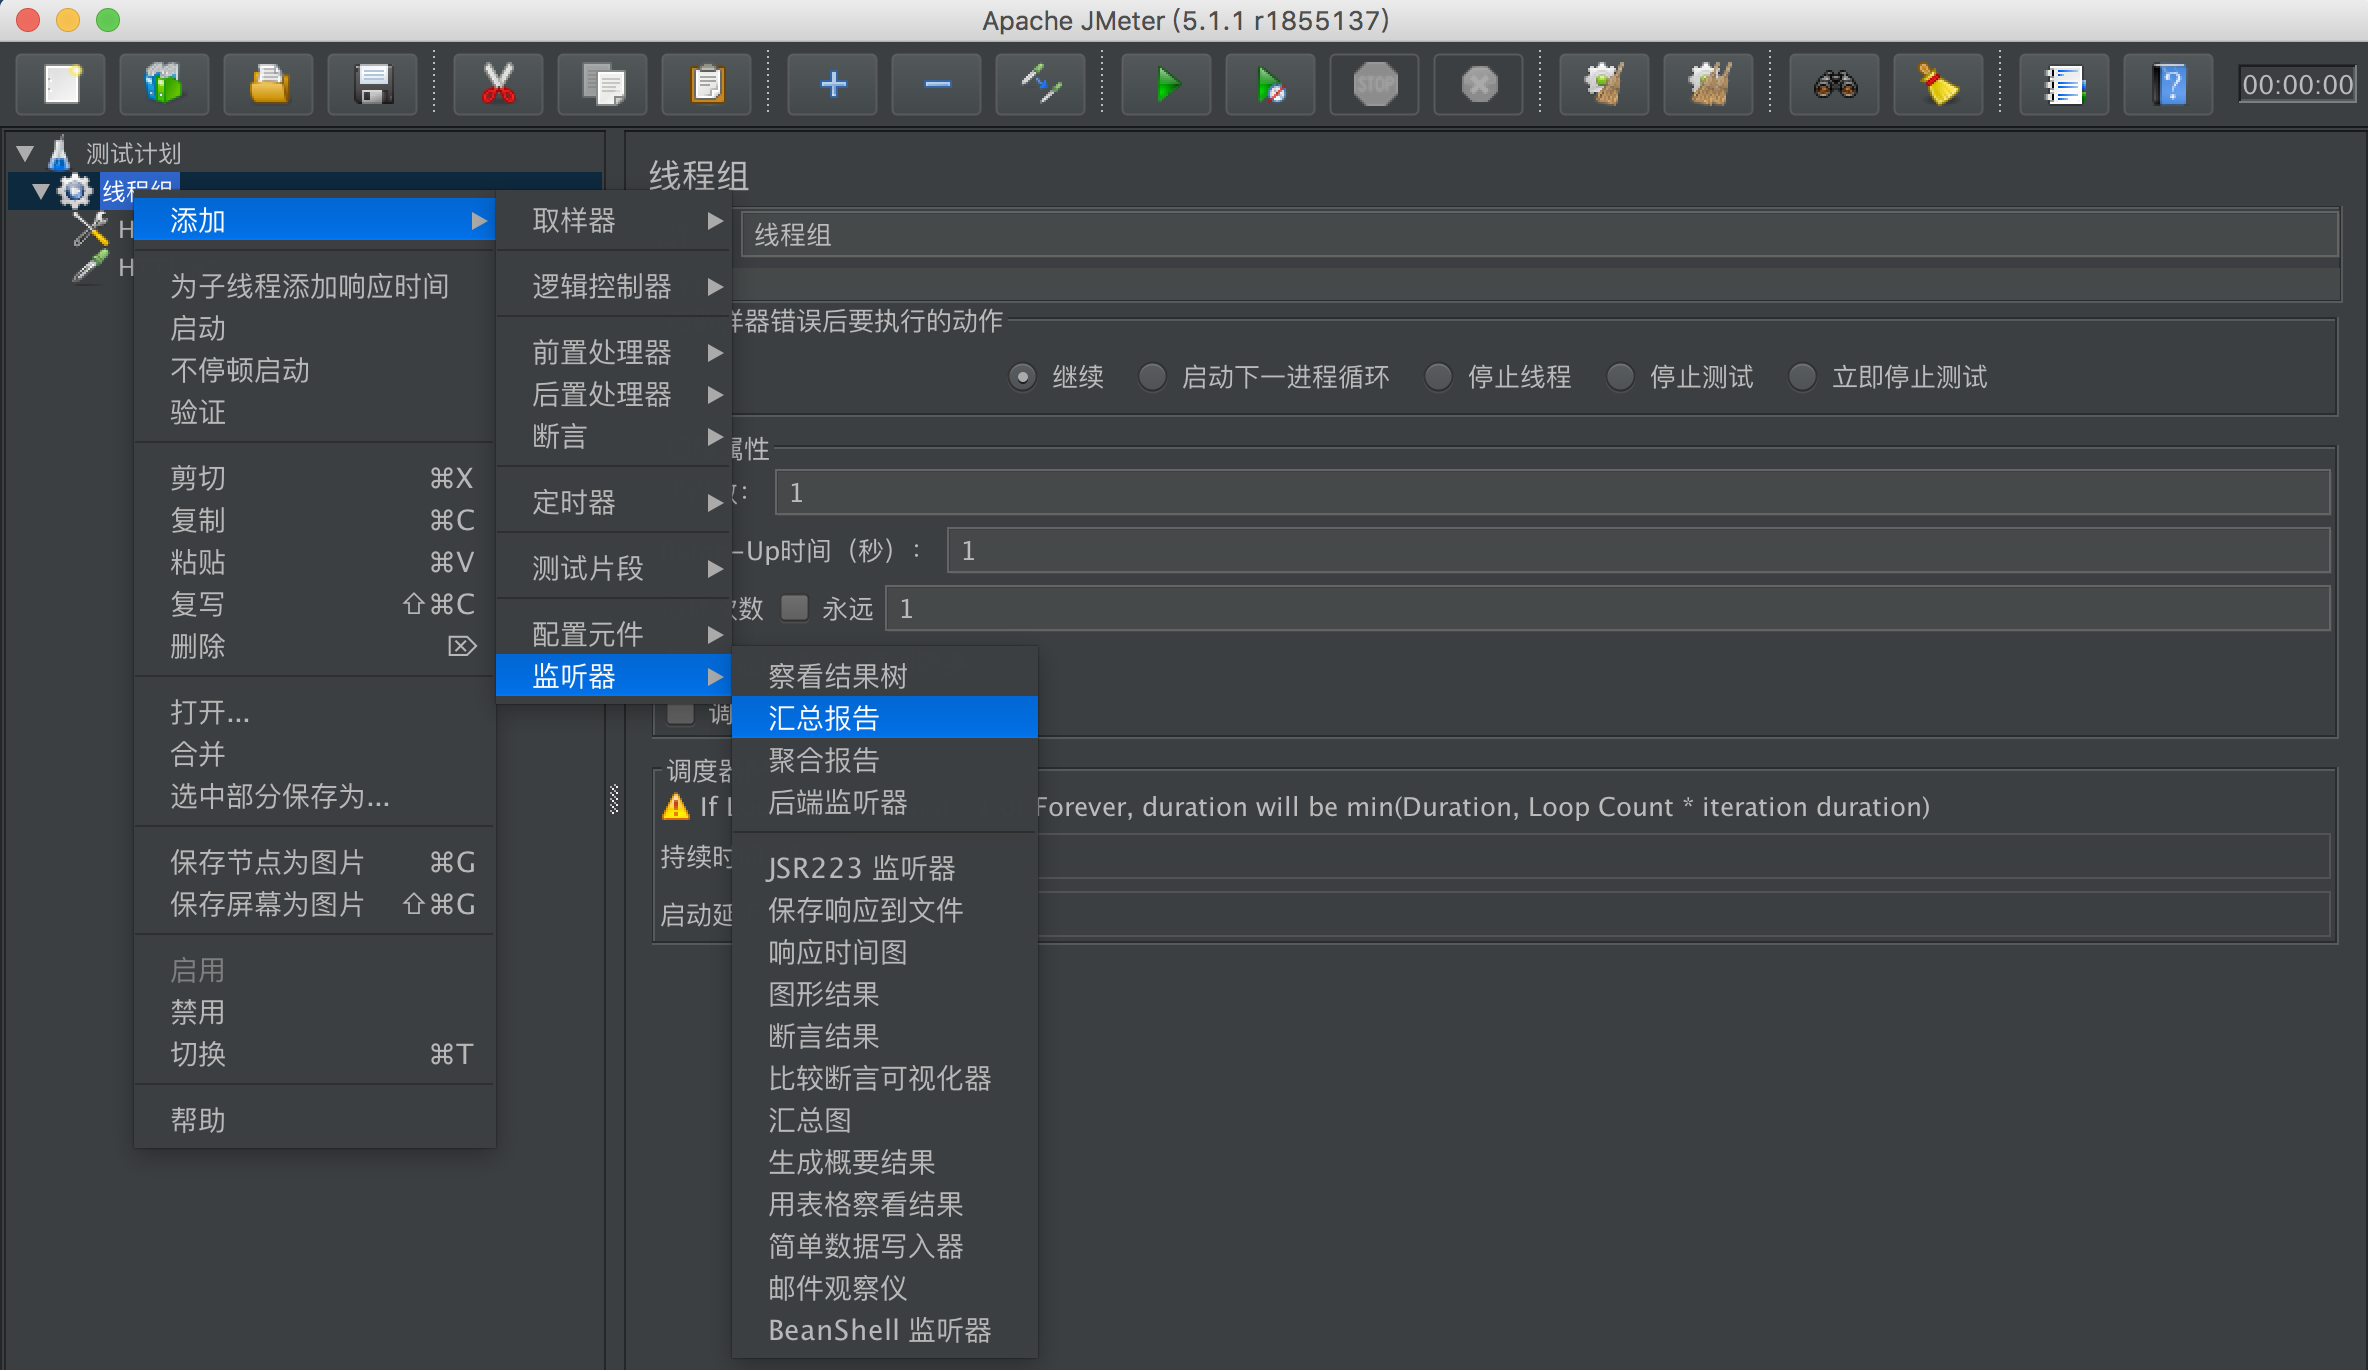Viewport: 2368px width, 1370px height.
Task: Click the Toggle enable/disable icon
Action: click(1041, 84)
